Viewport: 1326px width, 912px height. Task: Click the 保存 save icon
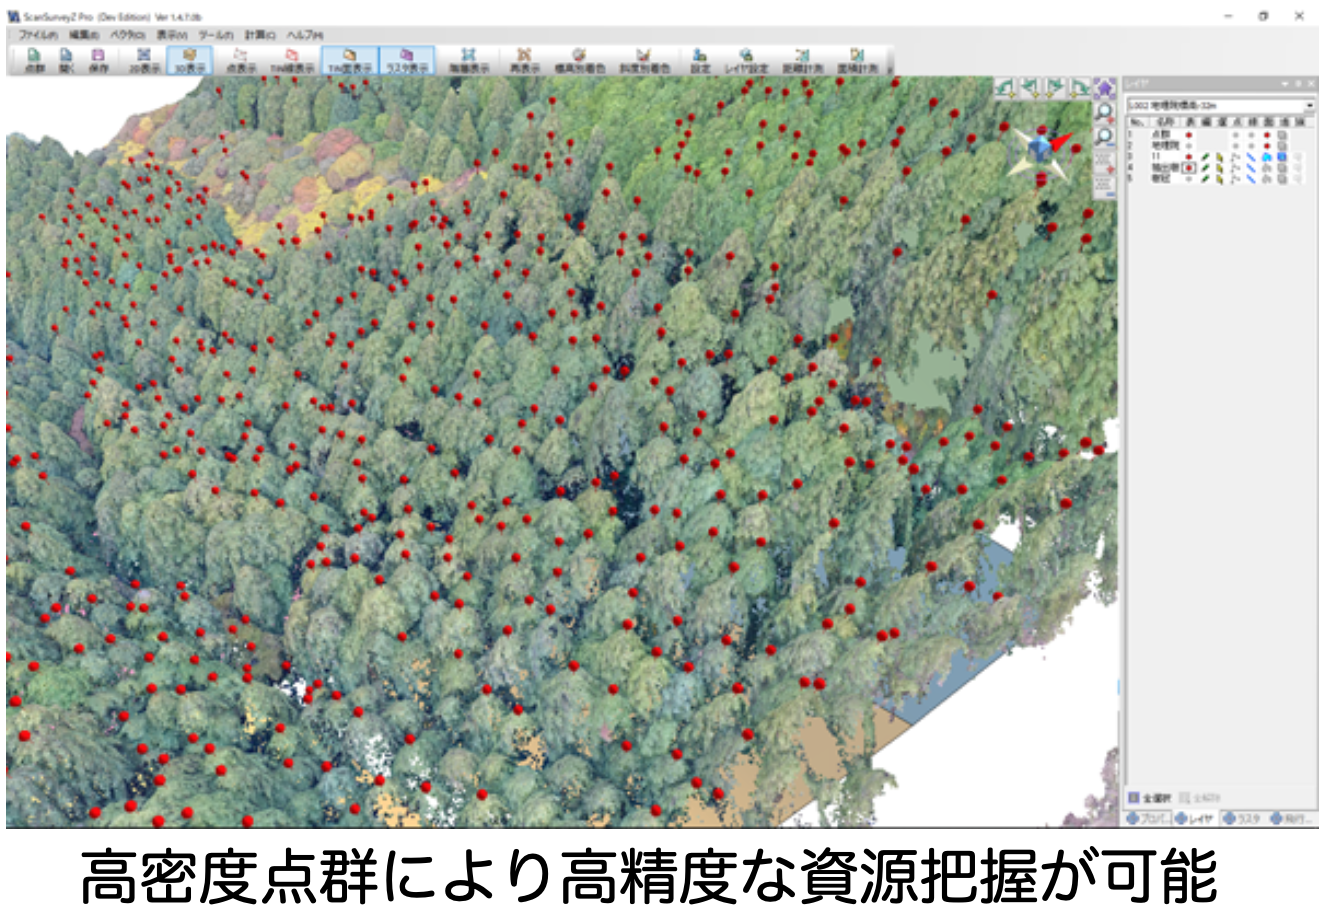pos(98,60)
